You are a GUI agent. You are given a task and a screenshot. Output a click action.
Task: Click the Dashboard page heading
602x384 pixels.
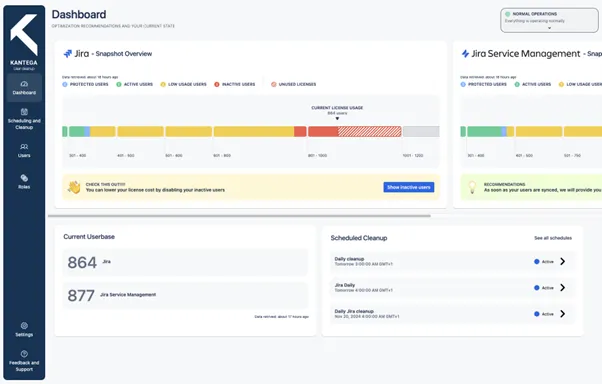pyautogui.click(x=79, y=15)
